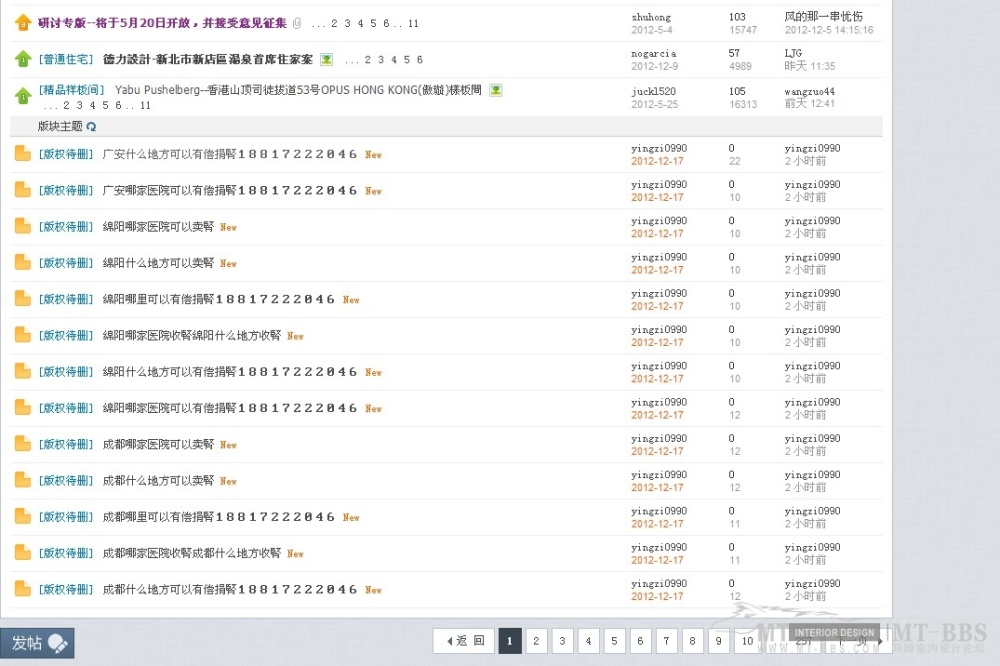Click the image preview icon on 德力设计 thread
The height and width of the screenshot is (666, 1000).
[x=327, y=59]
